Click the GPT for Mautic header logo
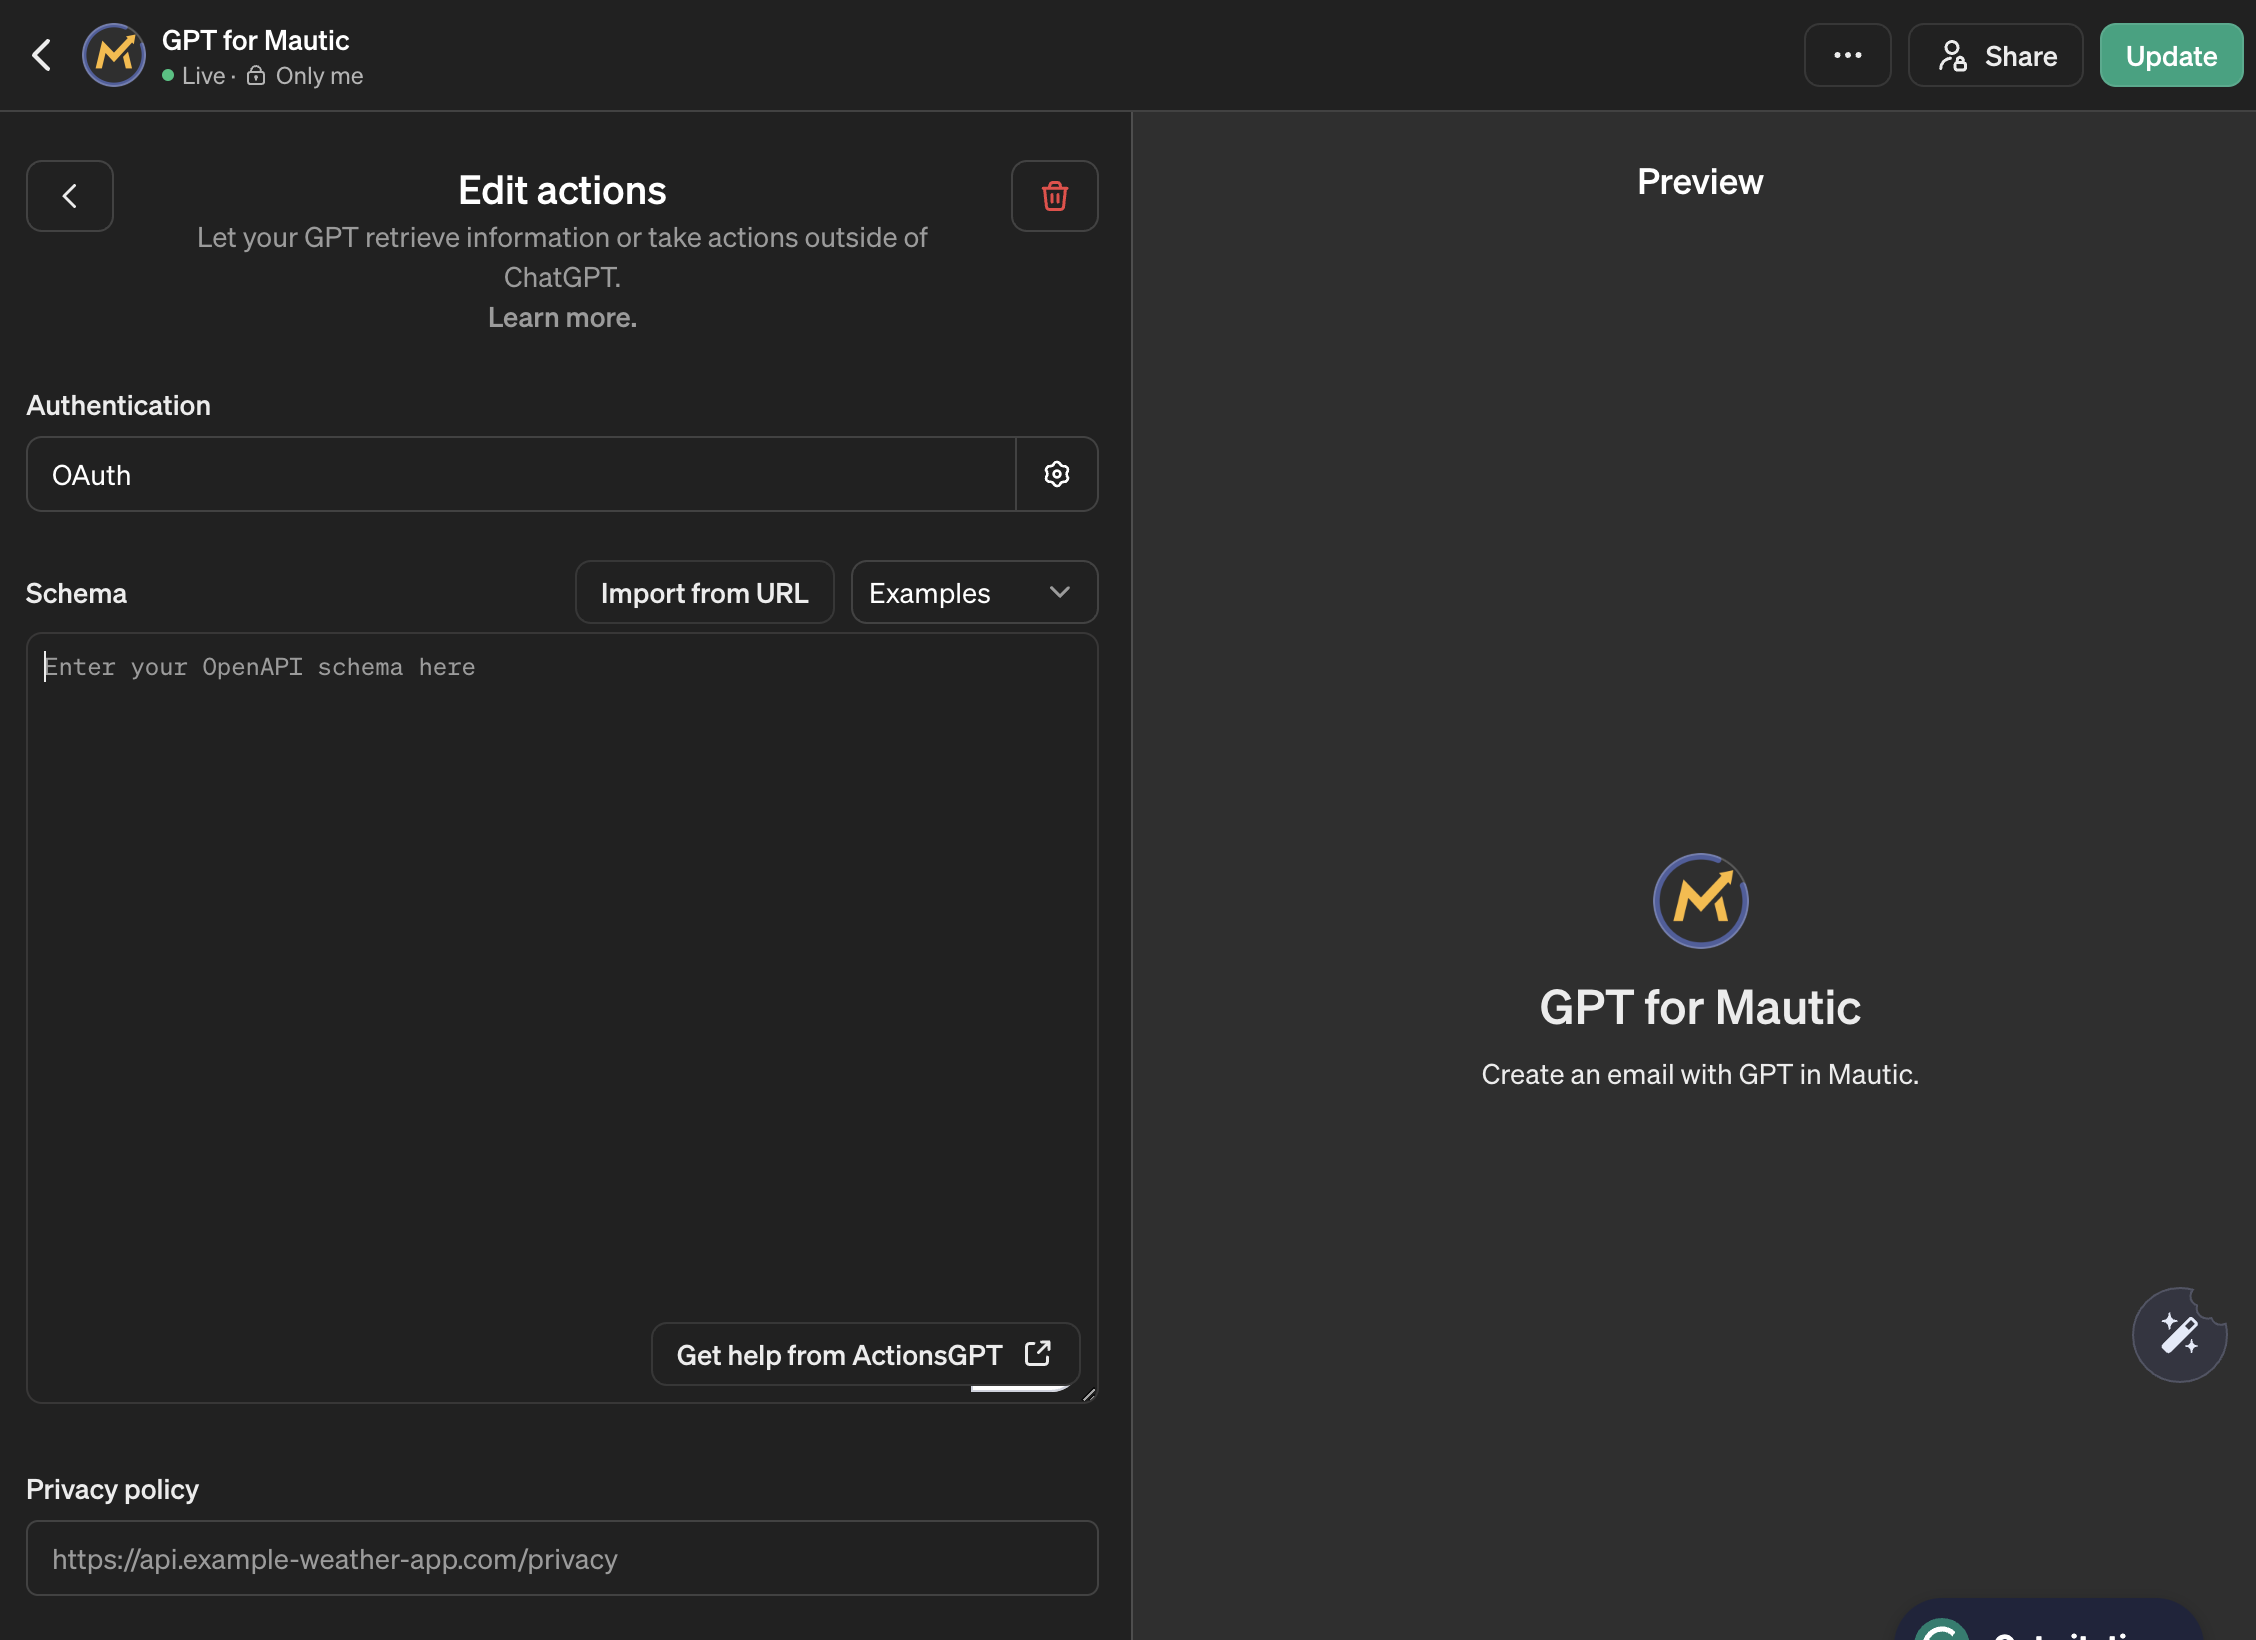 113,55
